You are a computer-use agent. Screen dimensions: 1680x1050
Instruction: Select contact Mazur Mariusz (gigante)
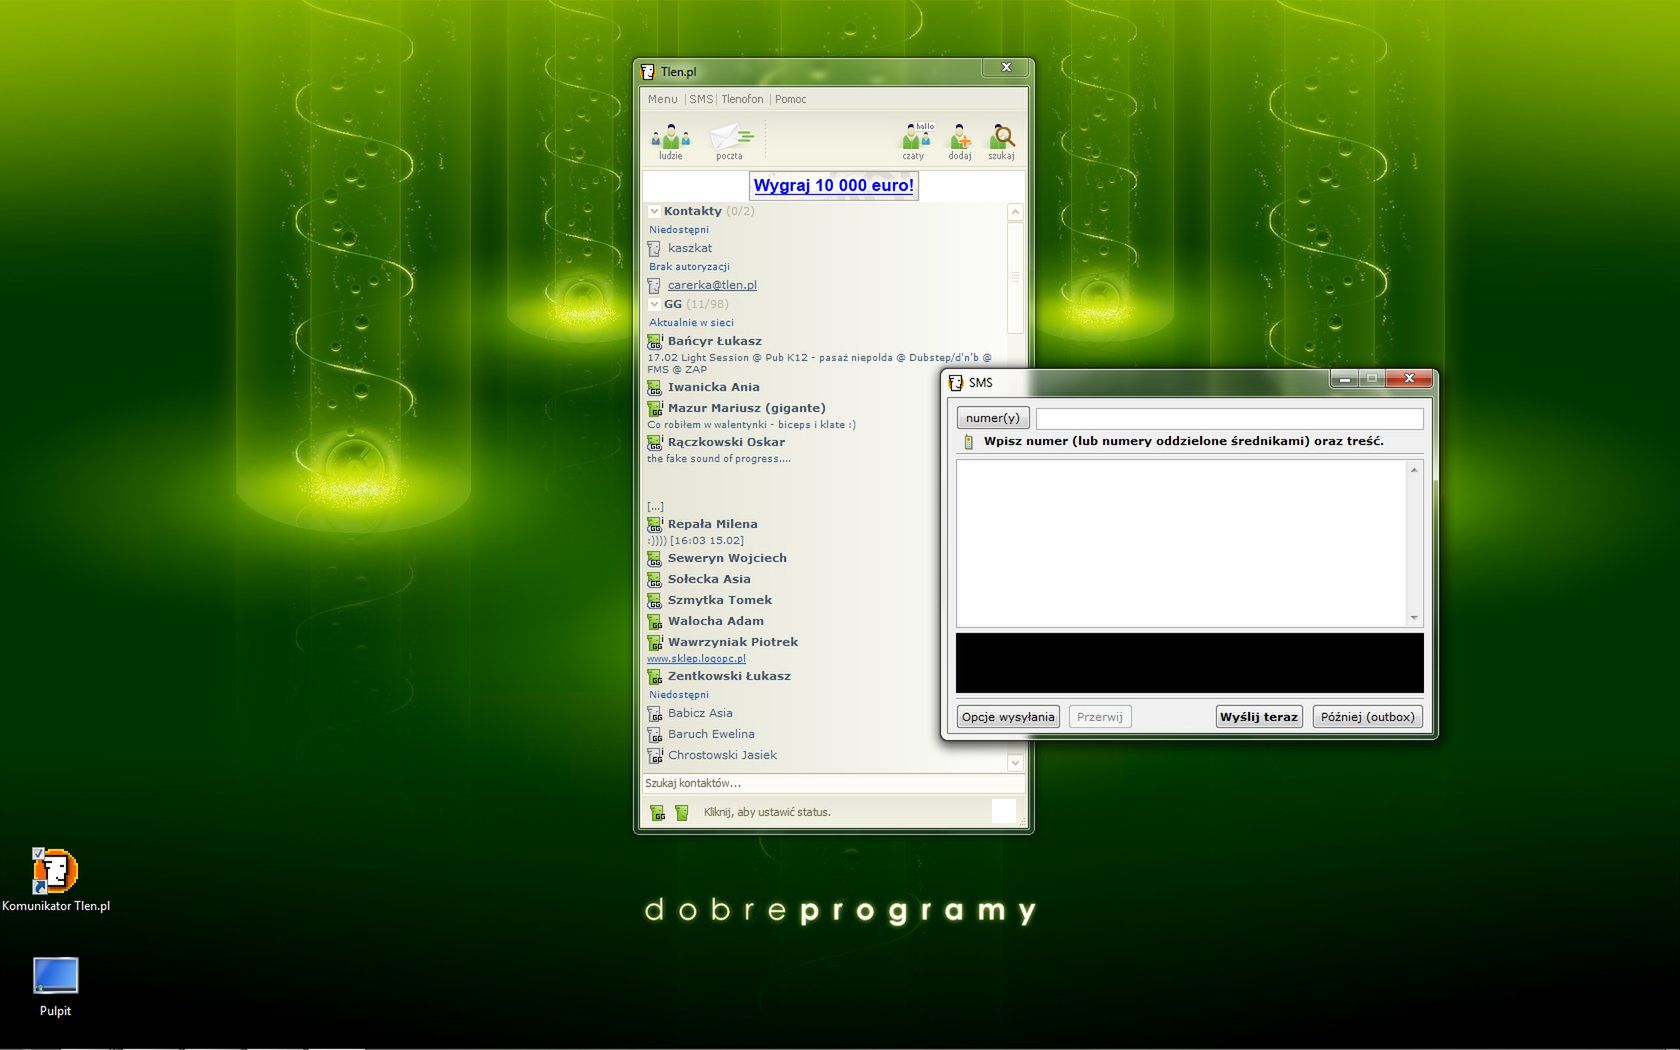tap(747, 408)
